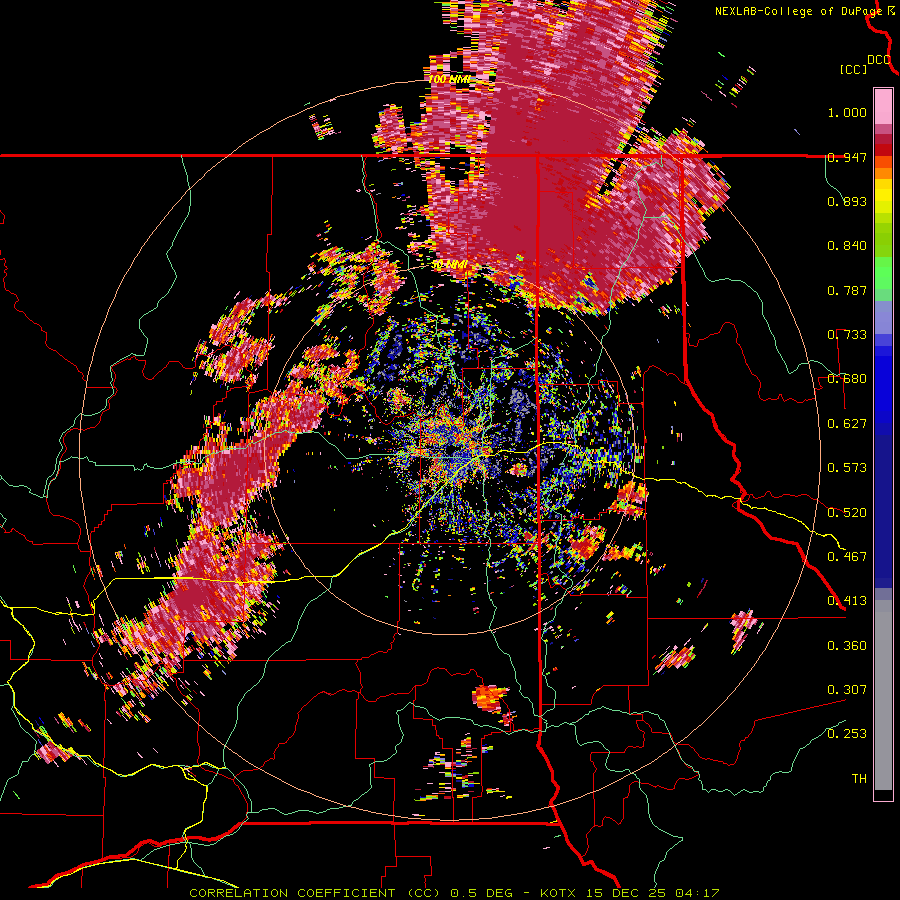Click the 0.467 scale label

click(847, 556)
